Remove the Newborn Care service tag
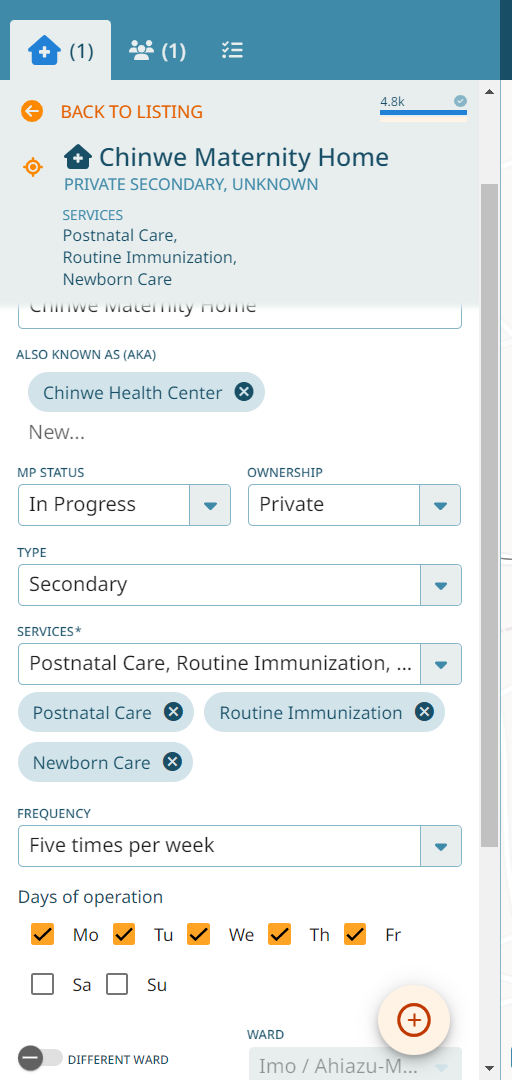 (172, 762)
